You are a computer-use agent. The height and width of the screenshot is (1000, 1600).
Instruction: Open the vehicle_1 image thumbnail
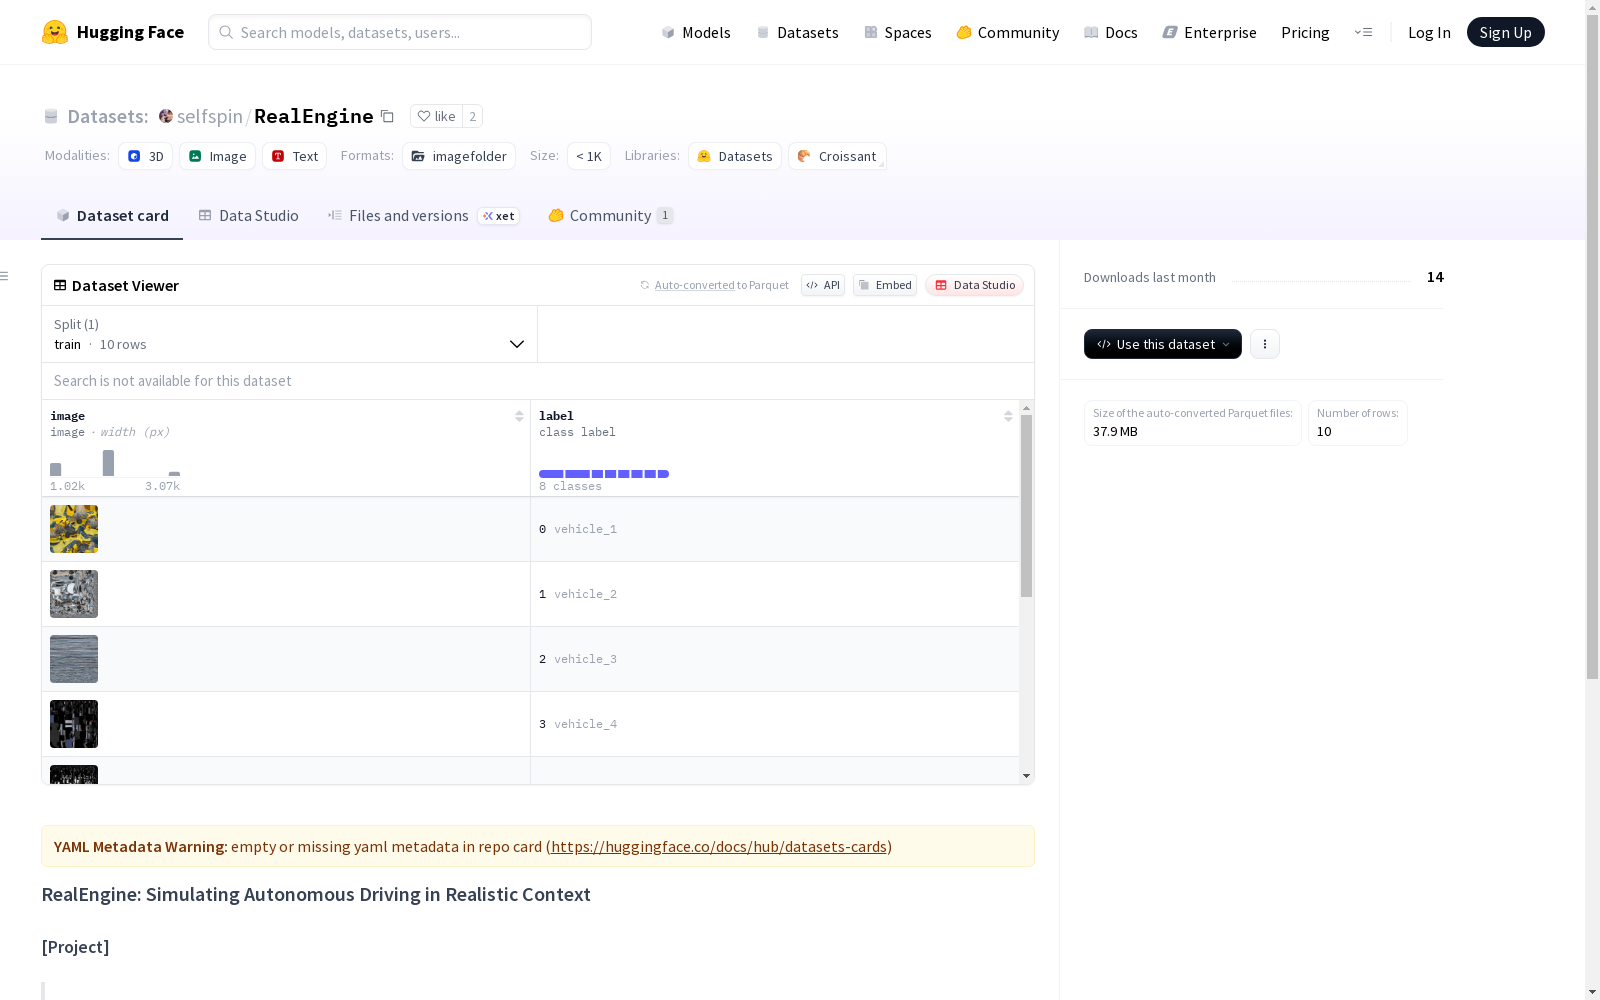pos(74,529)
